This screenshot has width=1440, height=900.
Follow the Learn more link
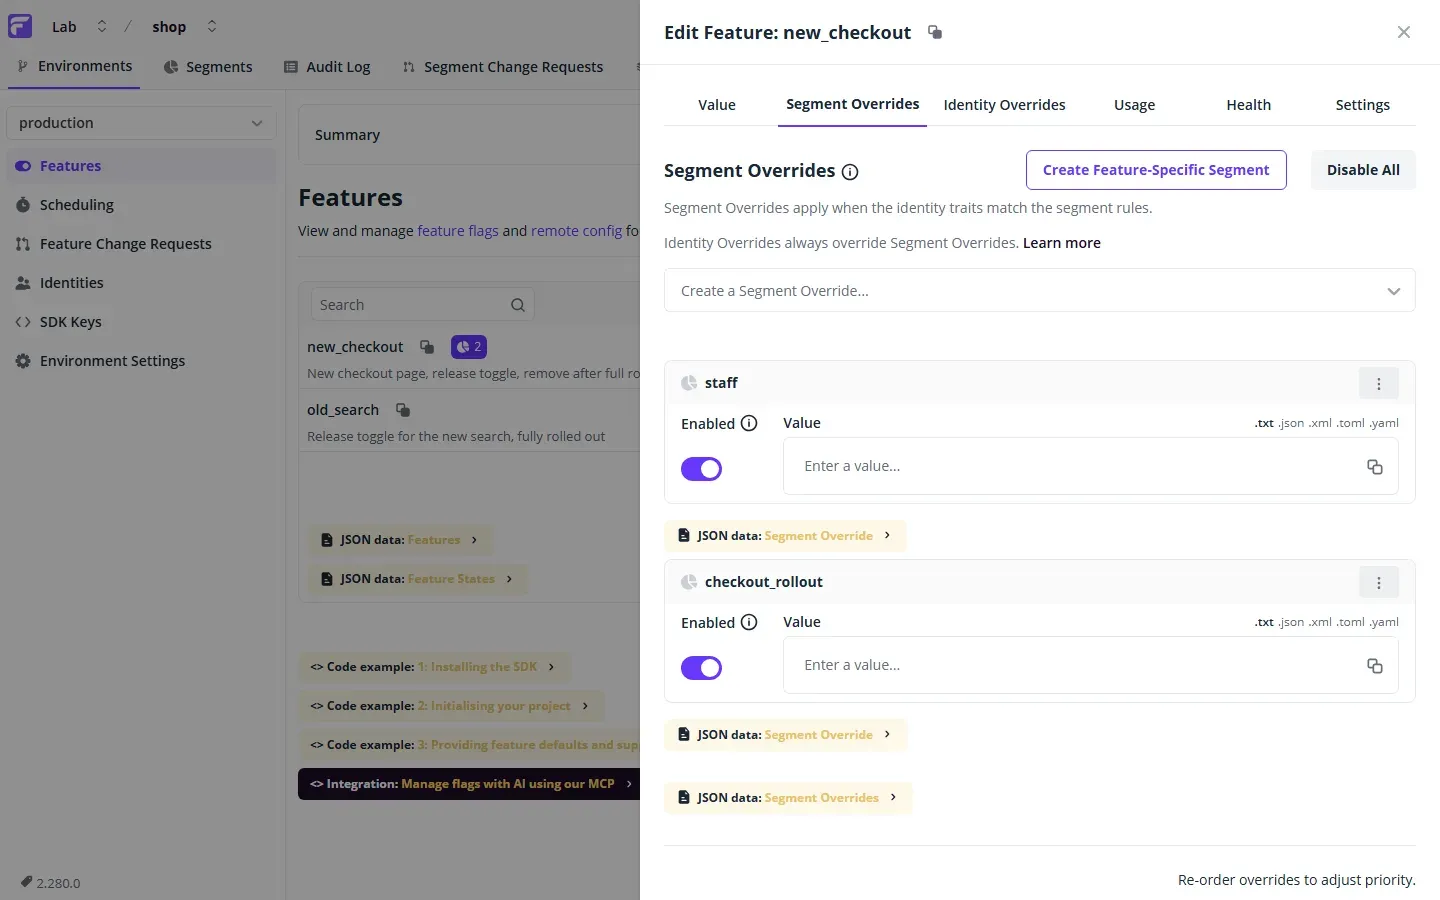pos(1061,243)
